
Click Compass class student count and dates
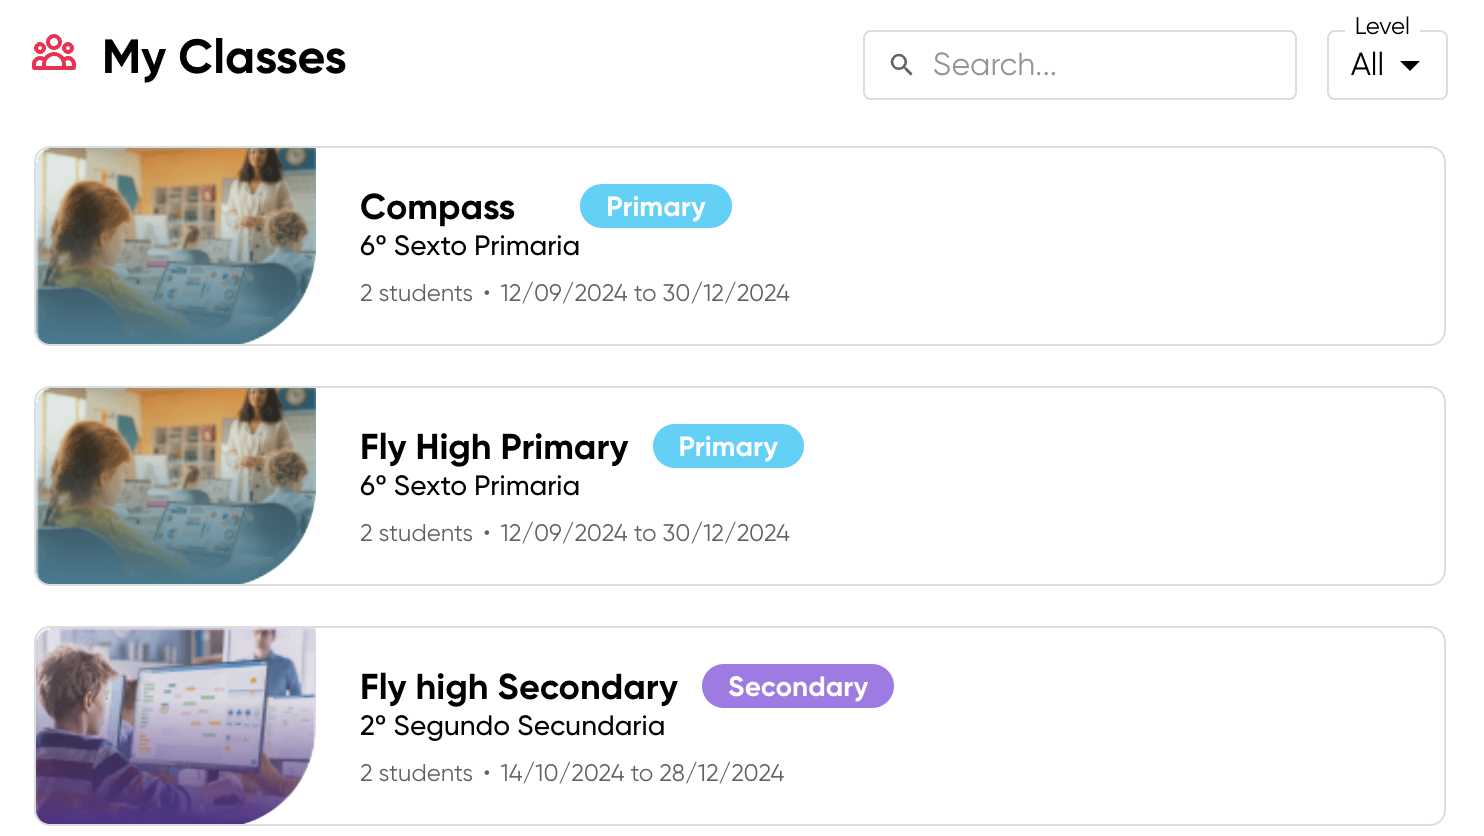coord(574,293)
